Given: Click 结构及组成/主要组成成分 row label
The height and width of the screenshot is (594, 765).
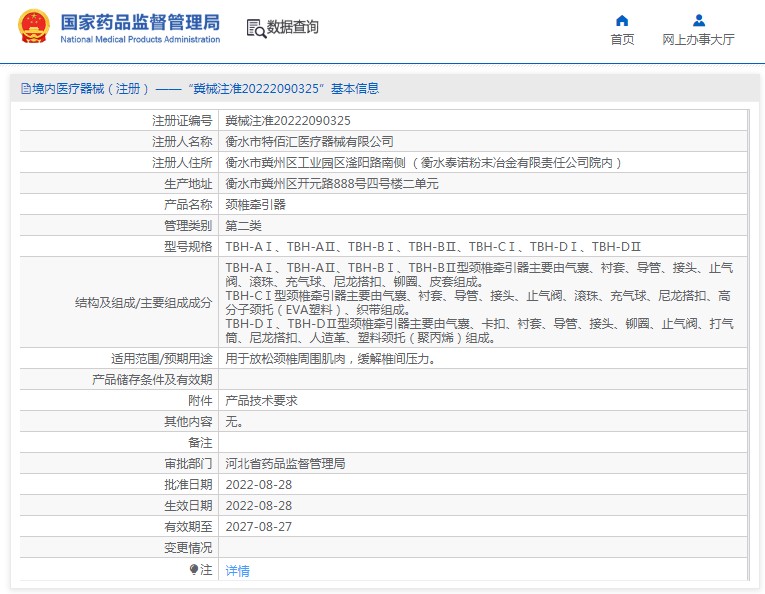Looking at the screenshot, I should click(x=143, y=303).
